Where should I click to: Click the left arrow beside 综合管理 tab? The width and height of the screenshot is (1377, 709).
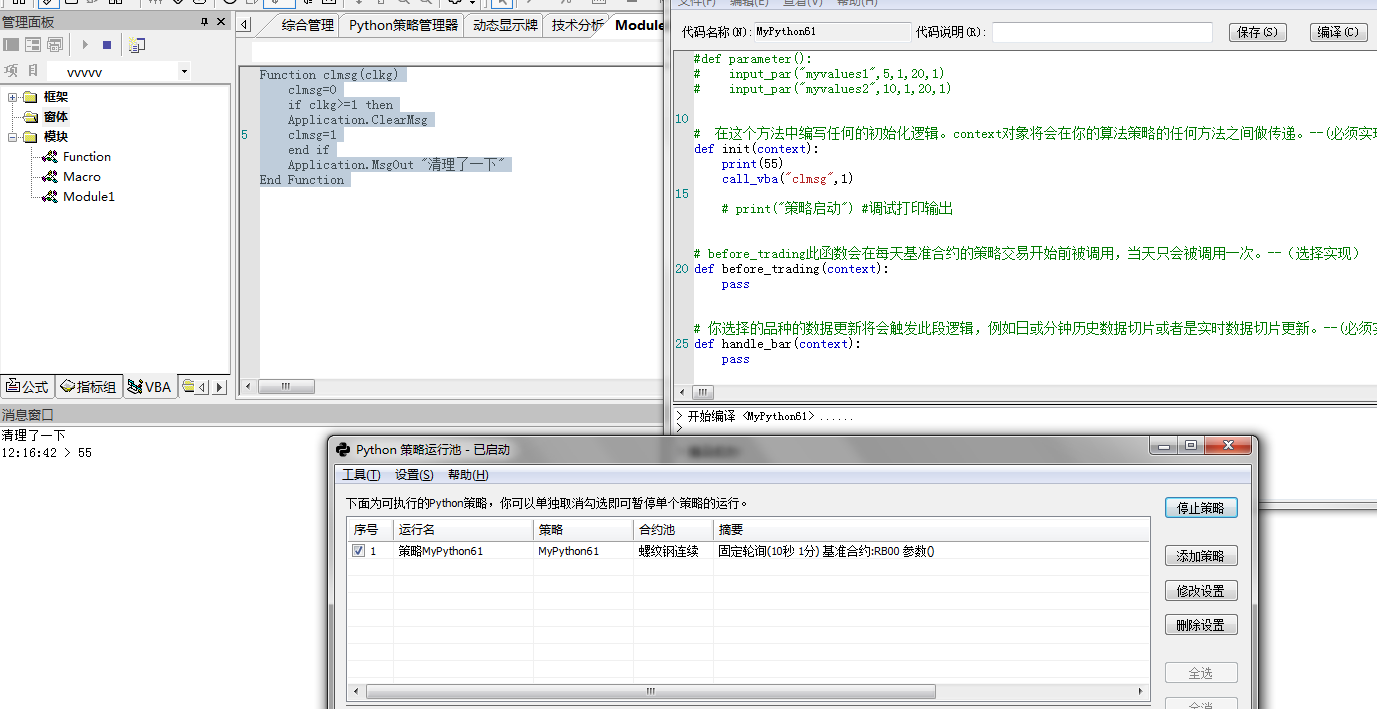click(x=244, y=25)
